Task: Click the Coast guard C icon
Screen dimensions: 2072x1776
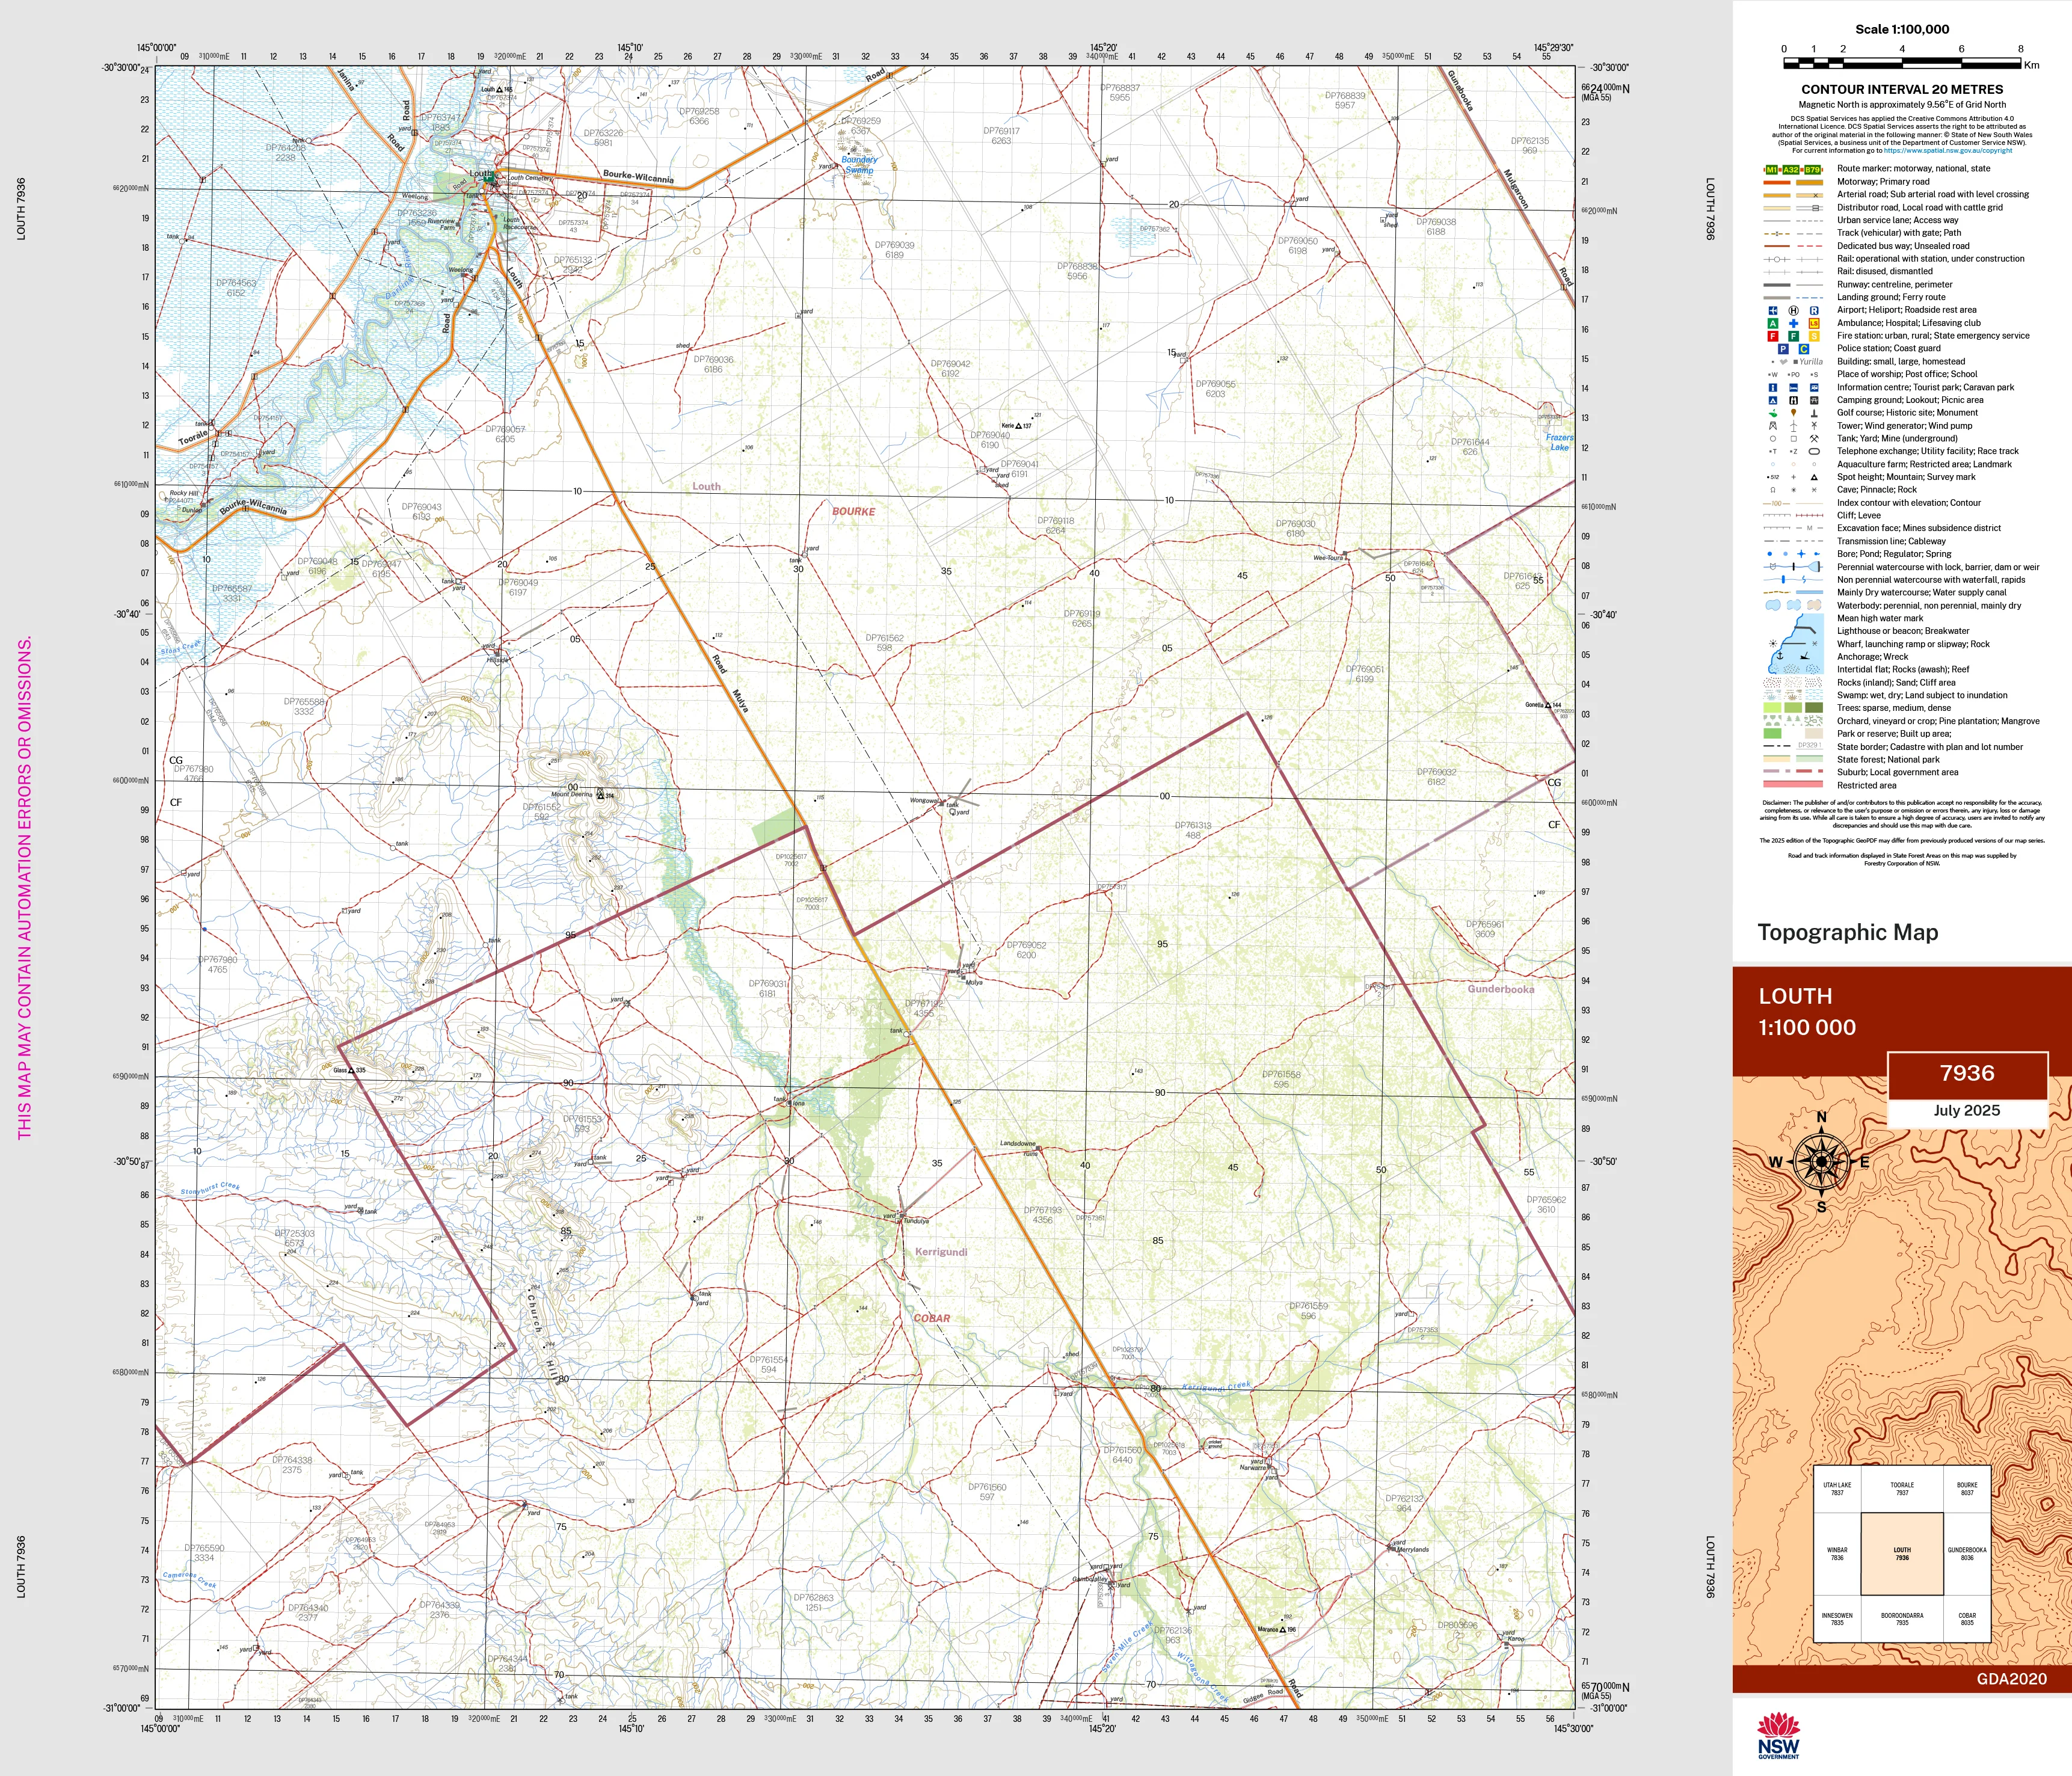Action: tap(1804, 349)
